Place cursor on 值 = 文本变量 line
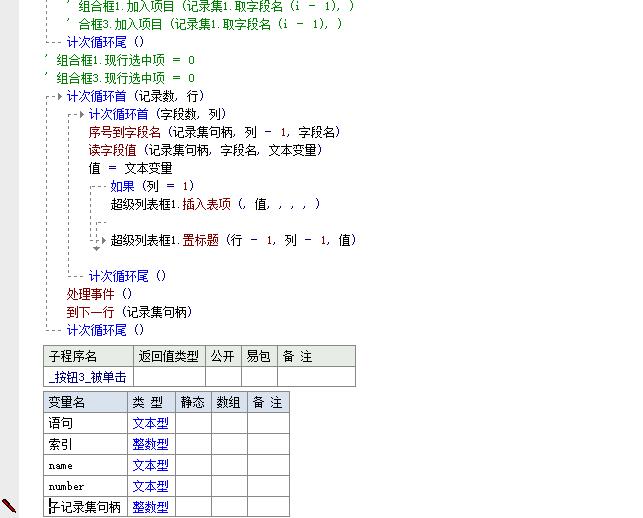Viewport: 643px width, 518px height. 130,168
